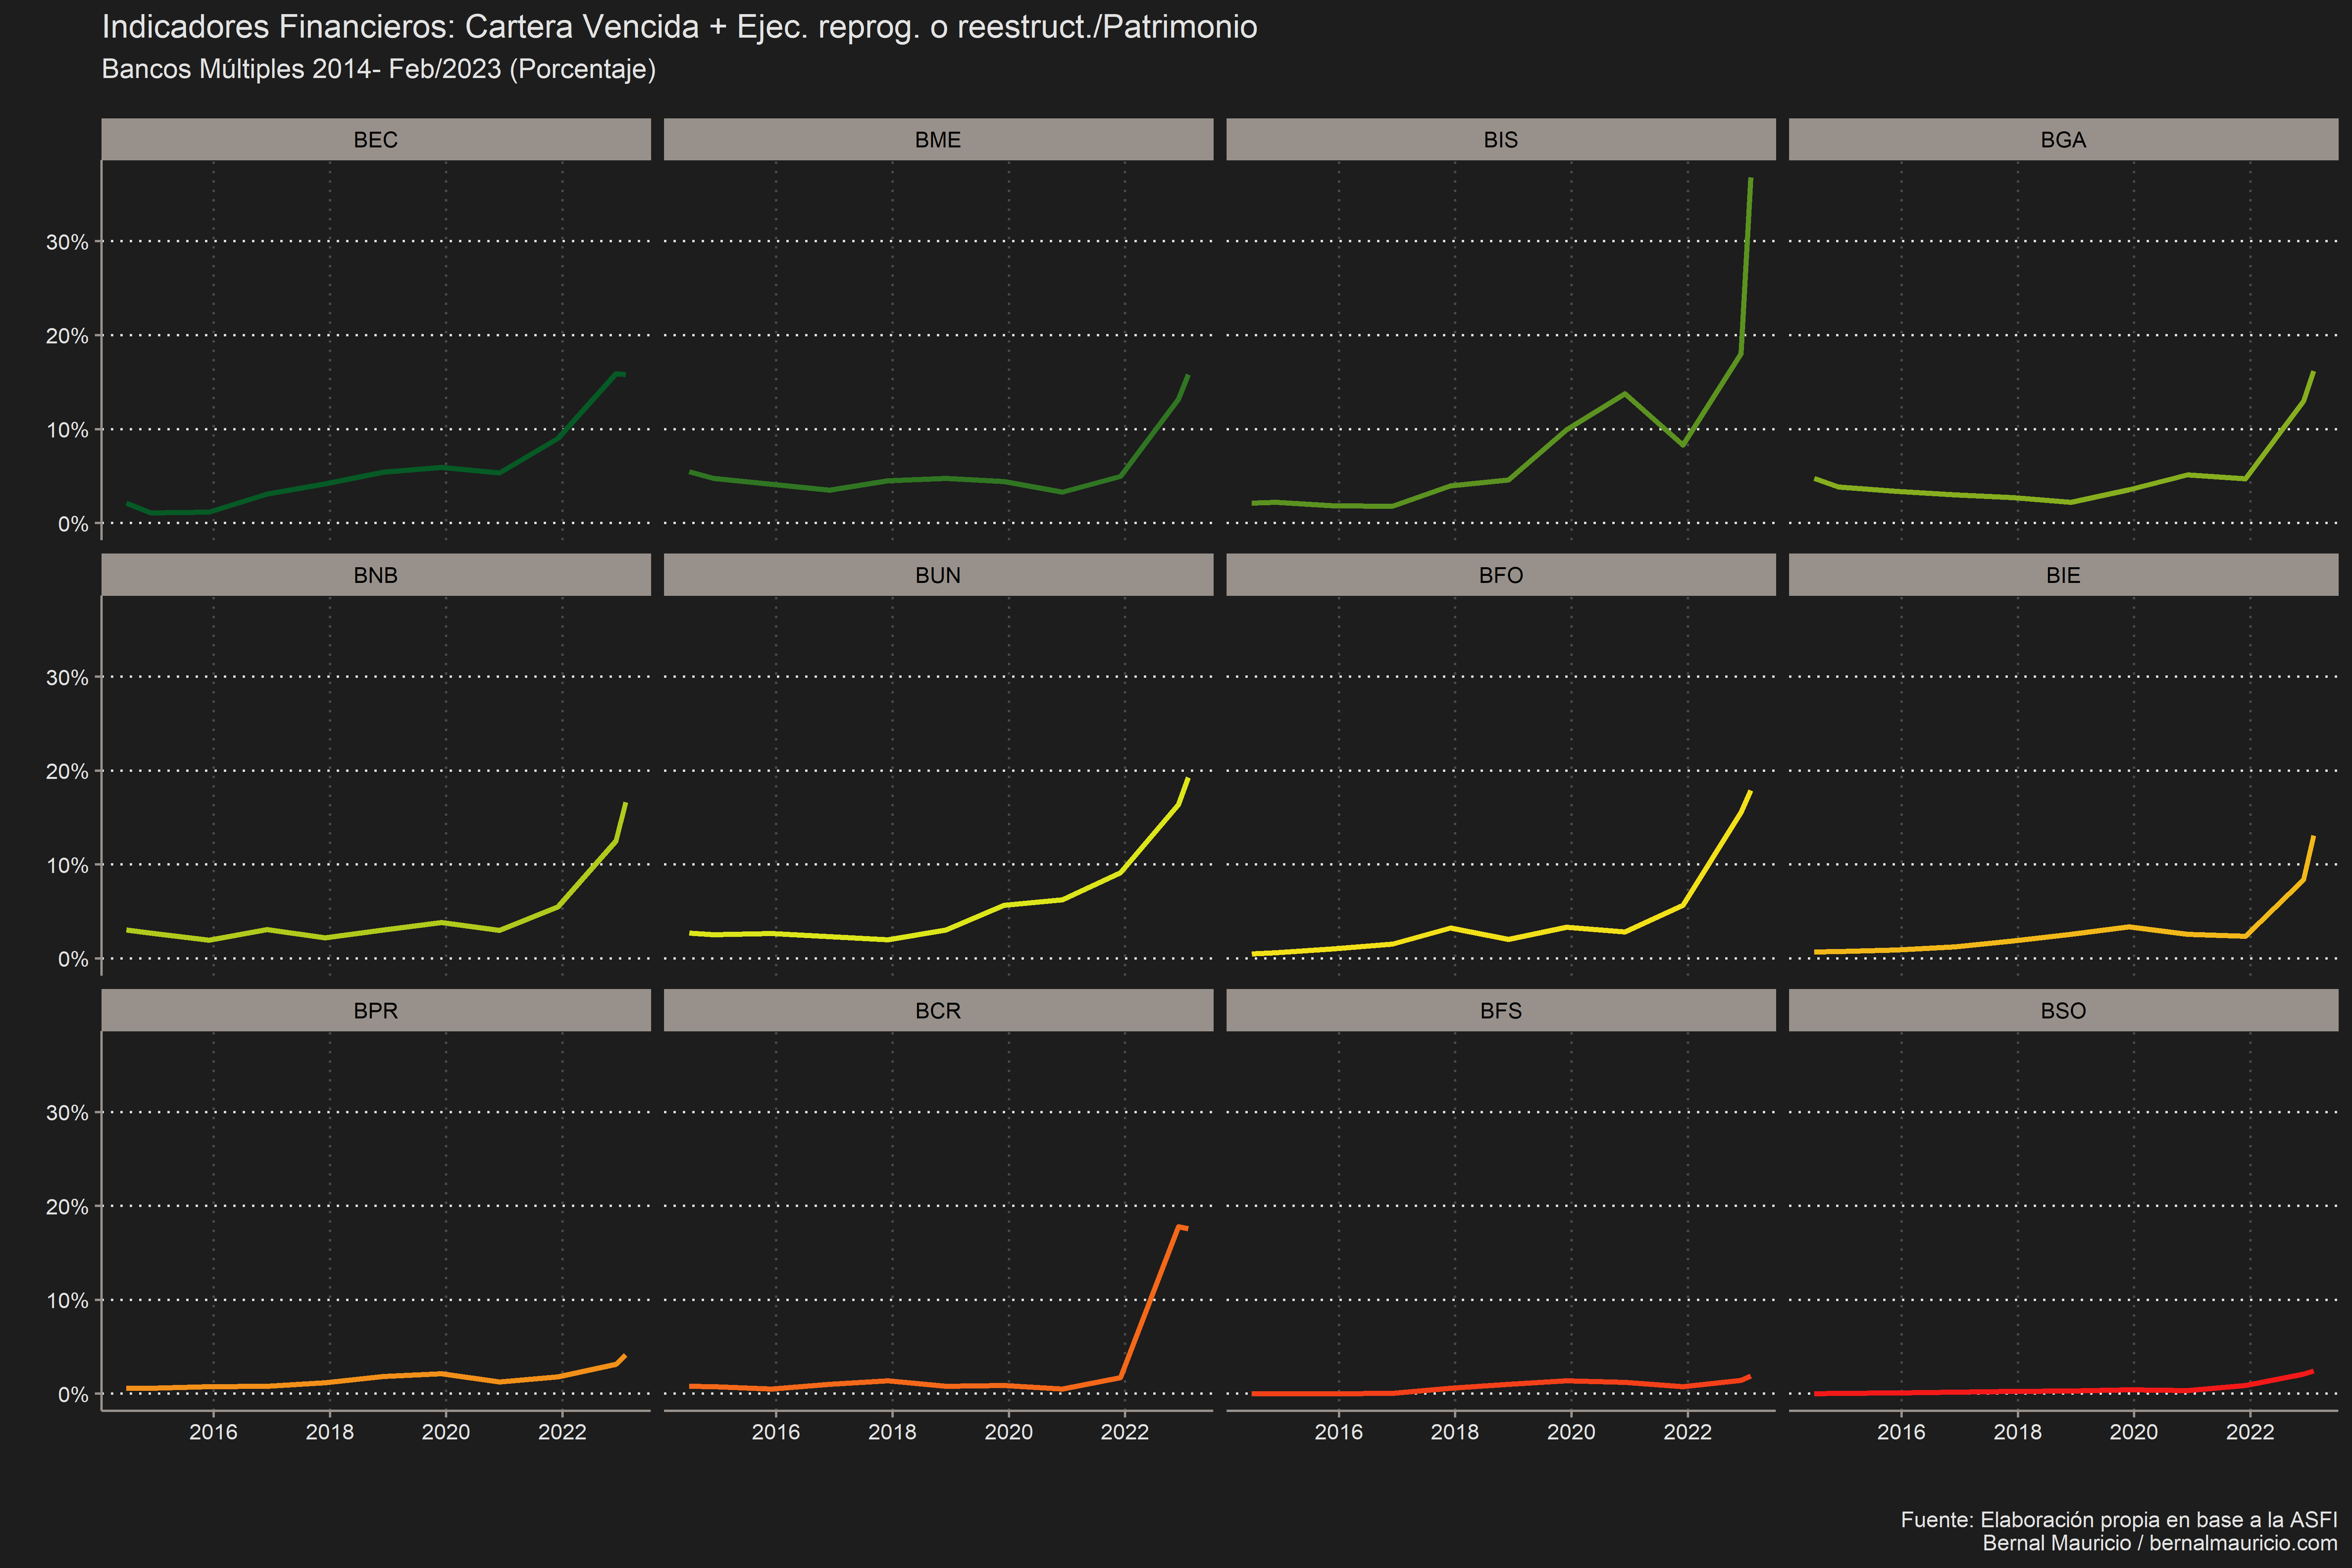Click the 30% label on the bottom row axis
2352x1568 pixels.
(67, 1113)
